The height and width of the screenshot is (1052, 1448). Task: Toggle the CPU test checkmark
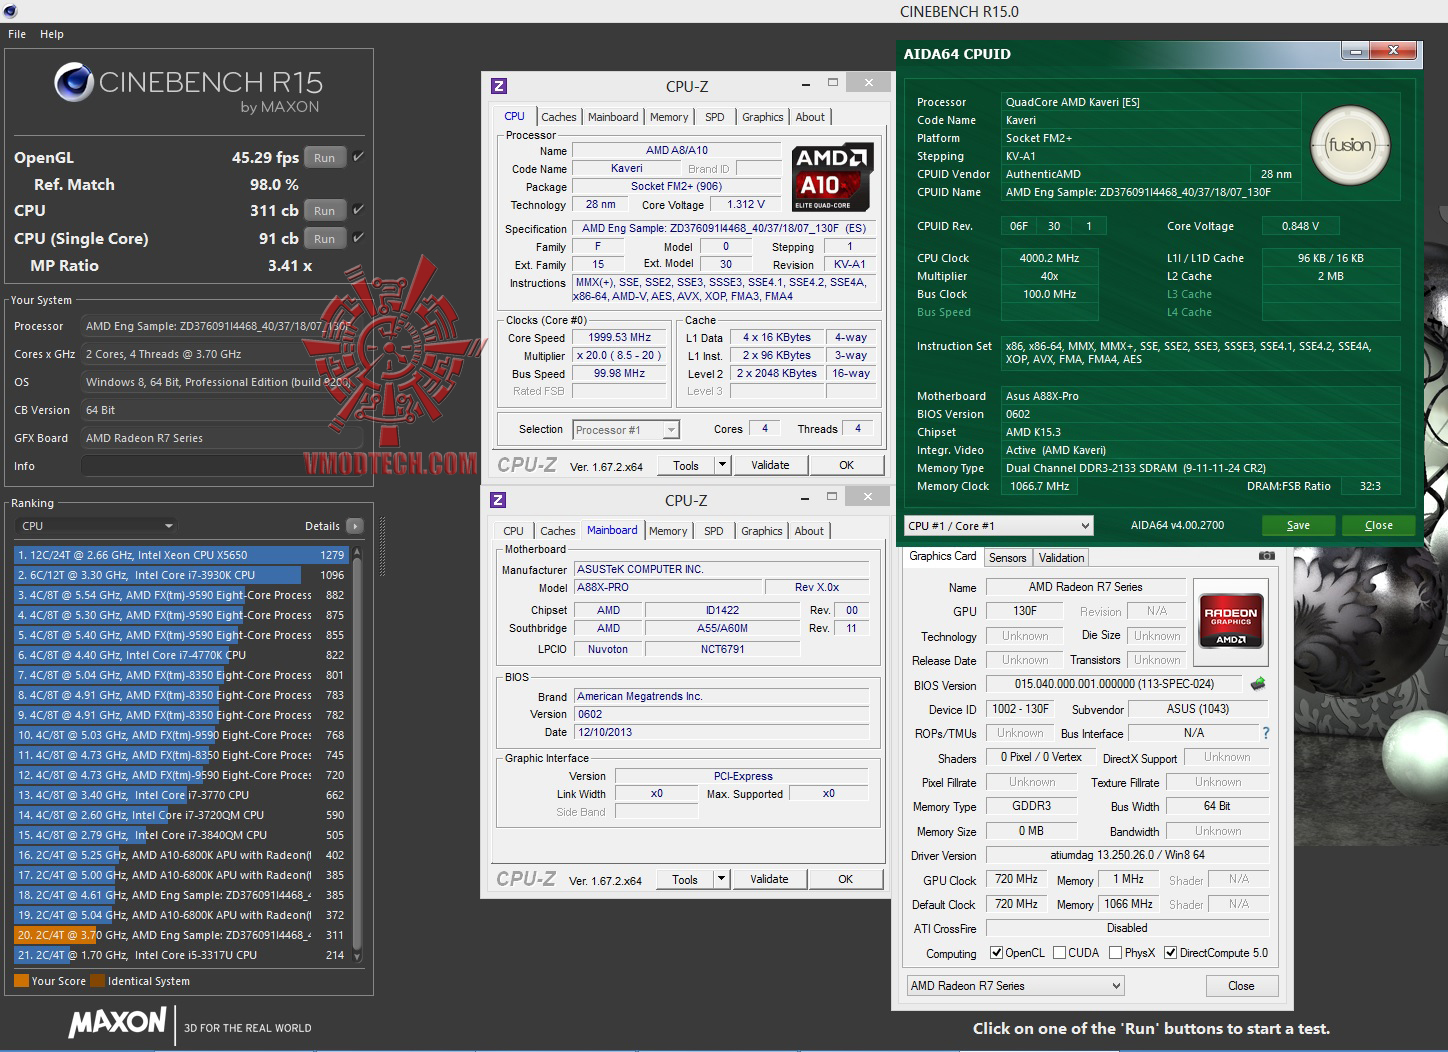tap(358, 209)
